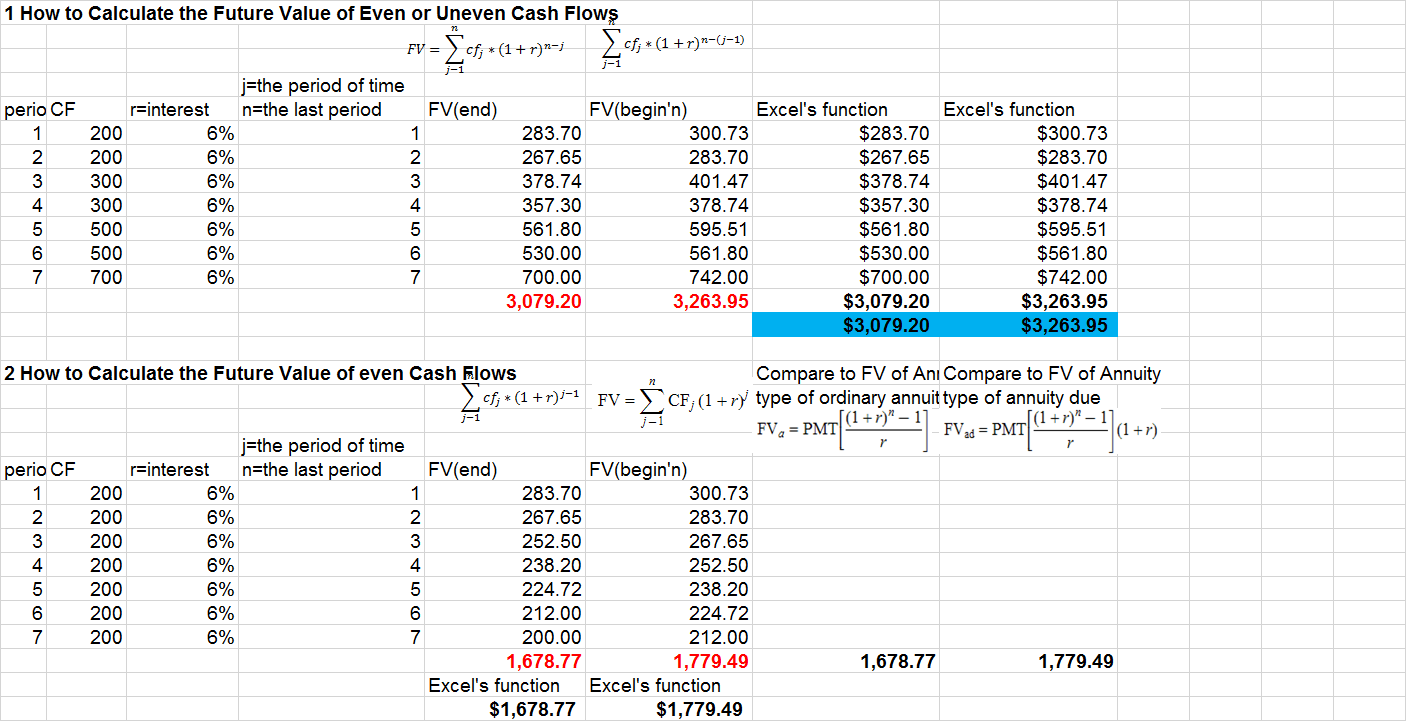The image size is (1406, 721).
Task: Click the red total 1,678.77 cell
Action: (x=545, y=661)
